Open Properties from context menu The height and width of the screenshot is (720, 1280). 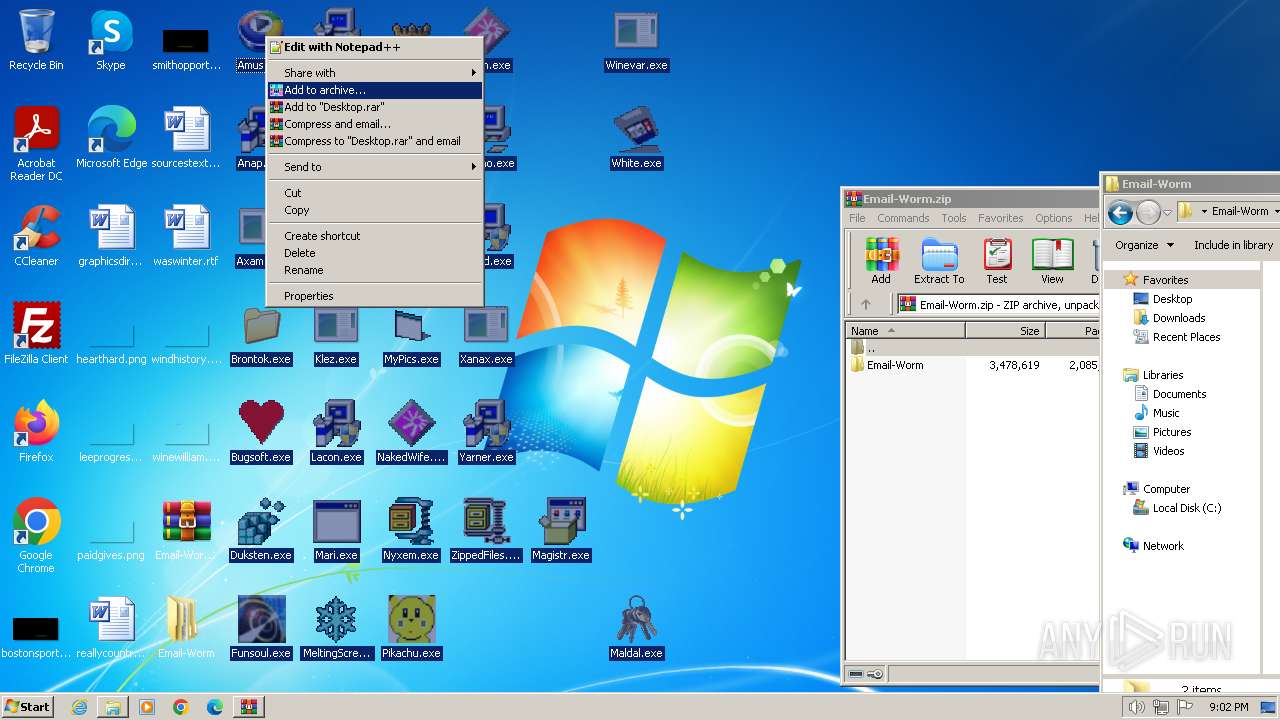tap(375, 296)
